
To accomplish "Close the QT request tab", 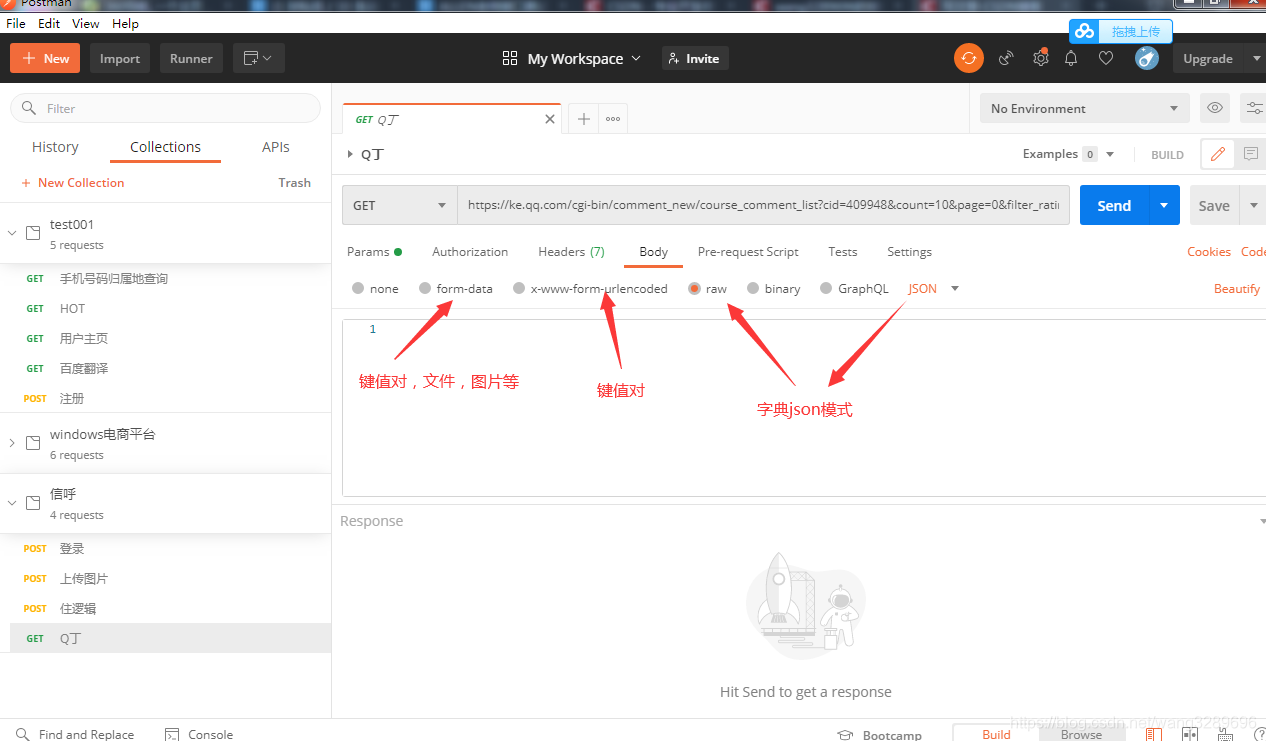I will (549, 119).
